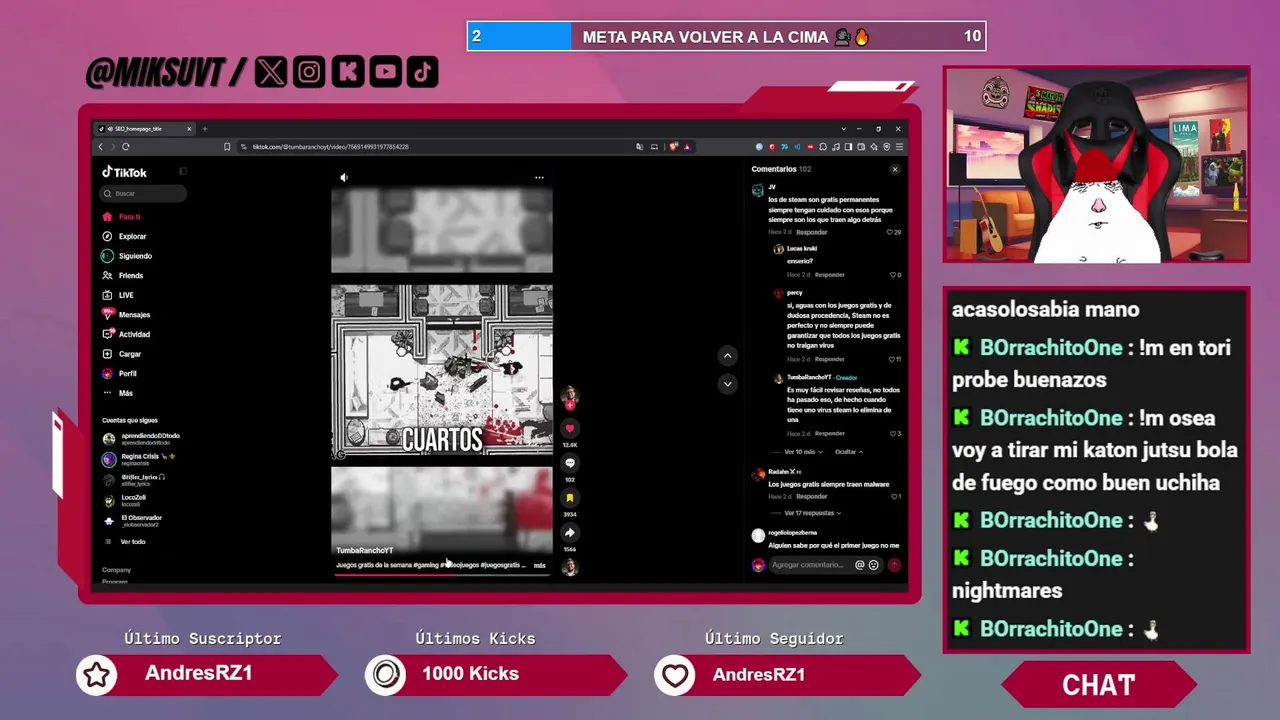Follow creator via avatar plus button
1280x720 pixels.
point(570,405)
